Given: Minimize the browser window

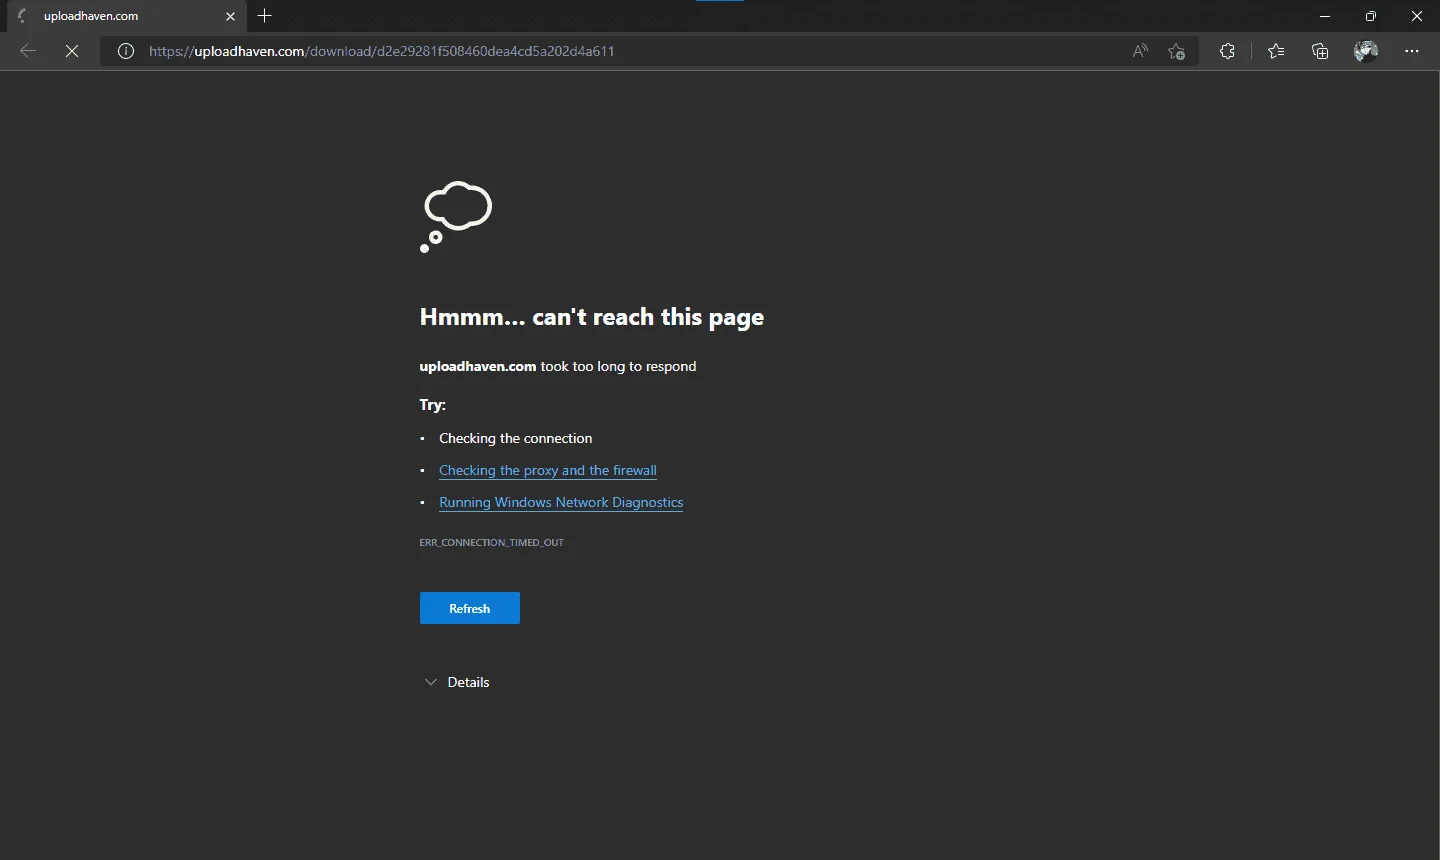Looking at the screenshot, I should point(1325,16).
